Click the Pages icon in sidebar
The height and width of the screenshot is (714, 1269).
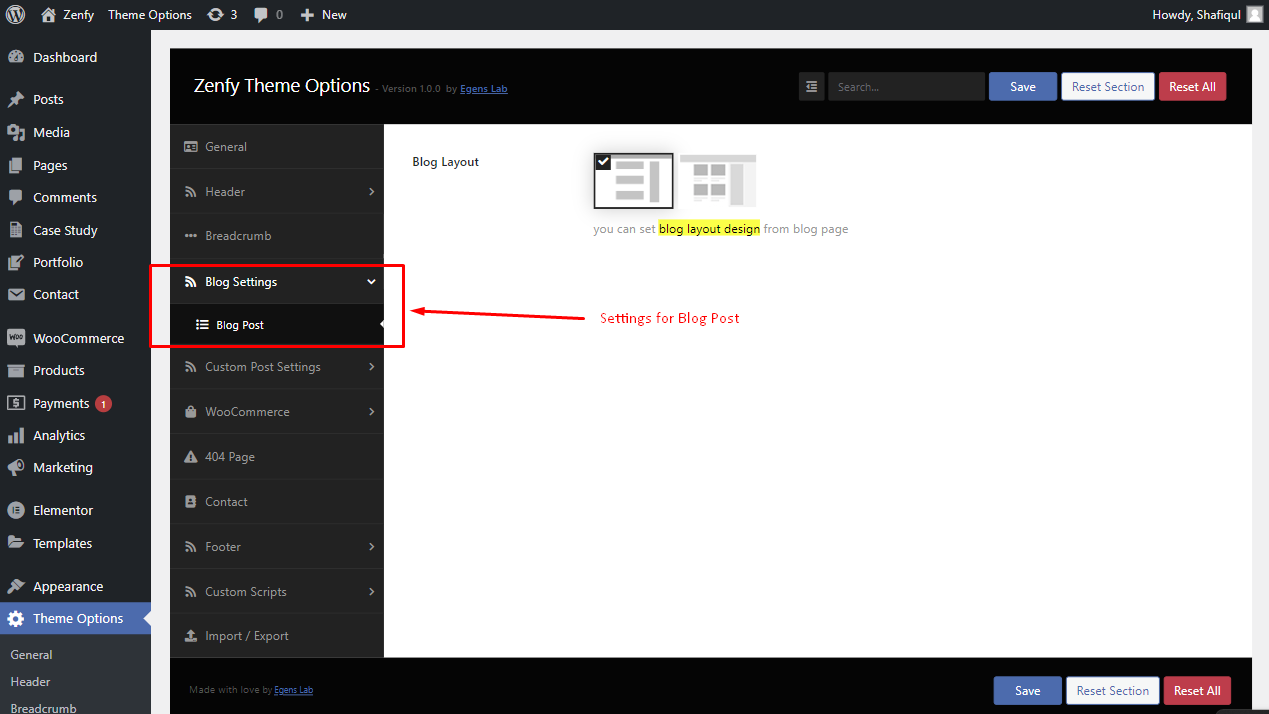click(16, 165)
